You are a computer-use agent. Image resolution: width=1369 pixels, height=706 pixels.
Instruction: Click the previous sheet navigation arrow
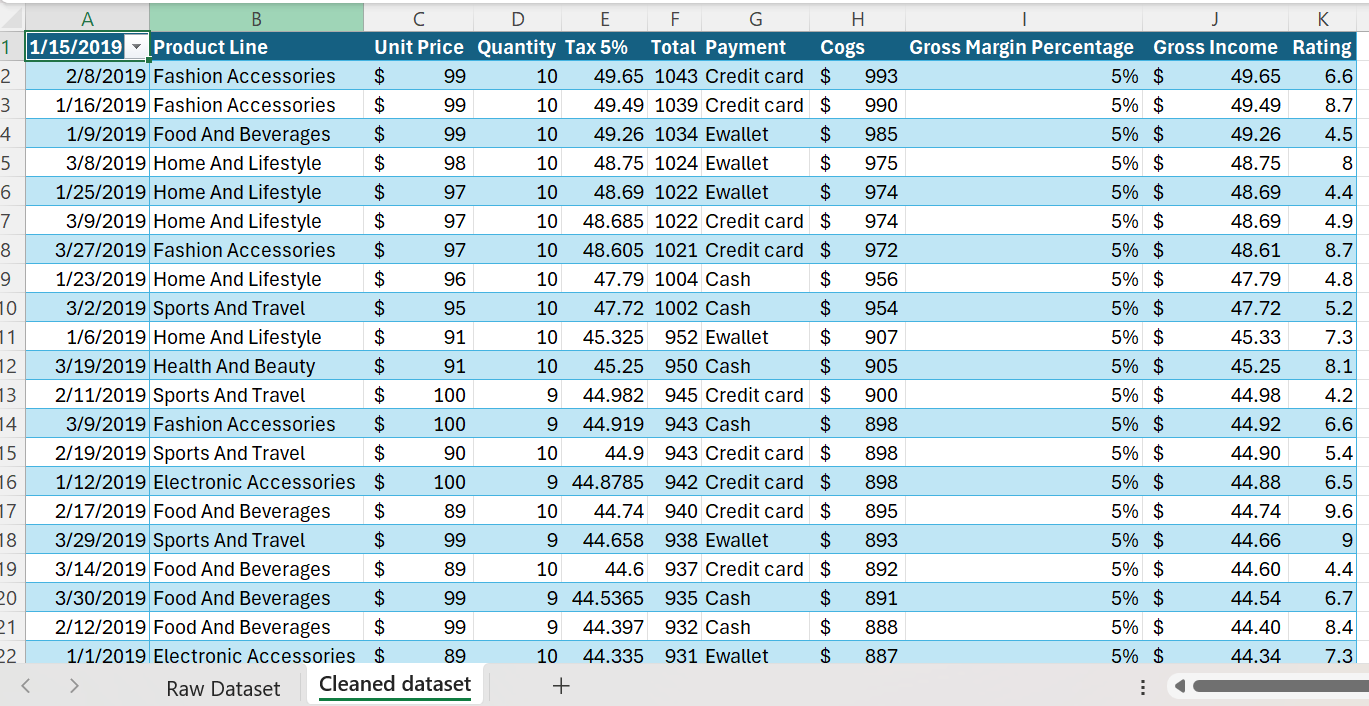pos(26,686)
